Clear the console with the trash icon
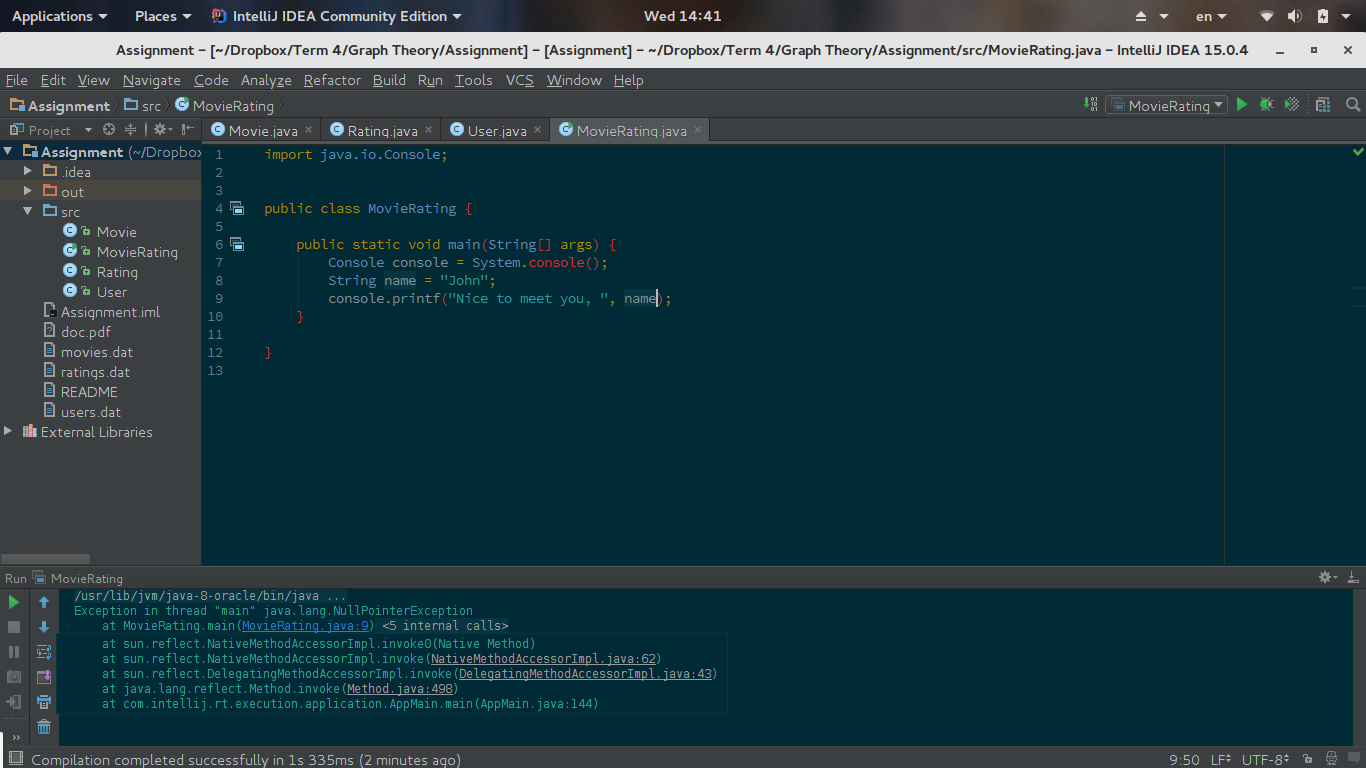 44,727
